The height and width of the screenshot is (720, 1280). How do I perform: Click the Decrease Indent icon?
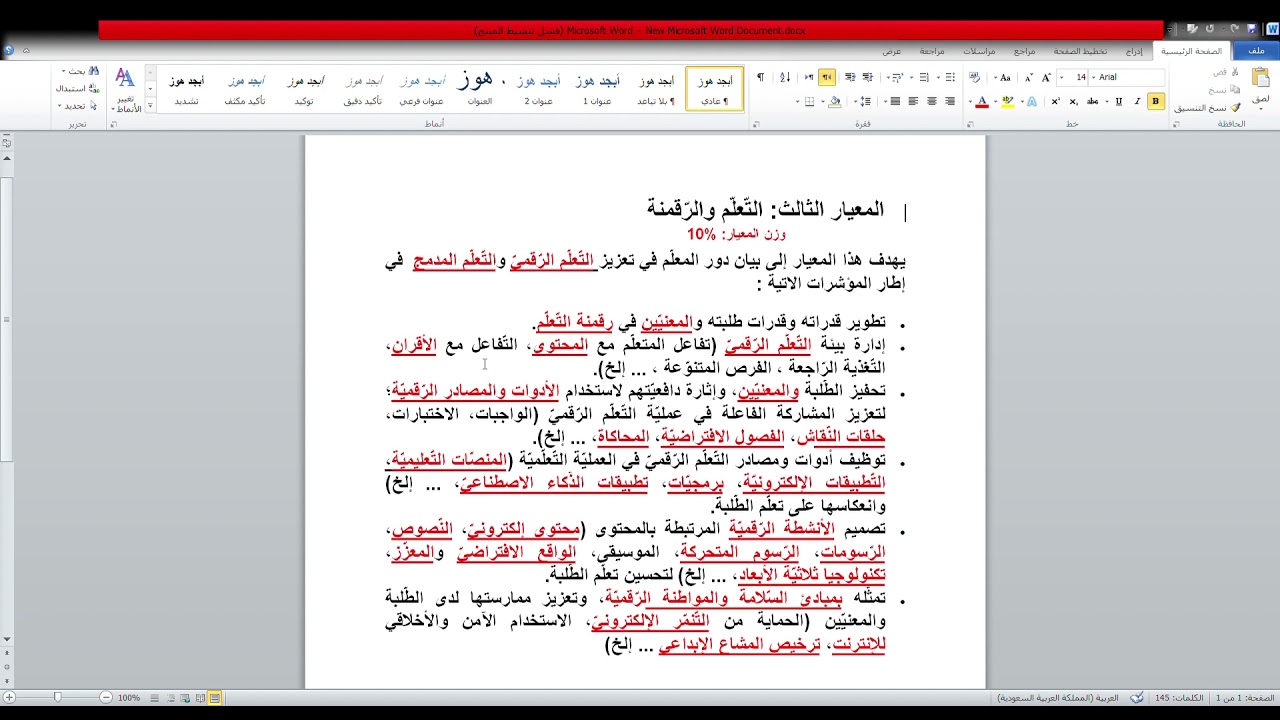point(868,77)
